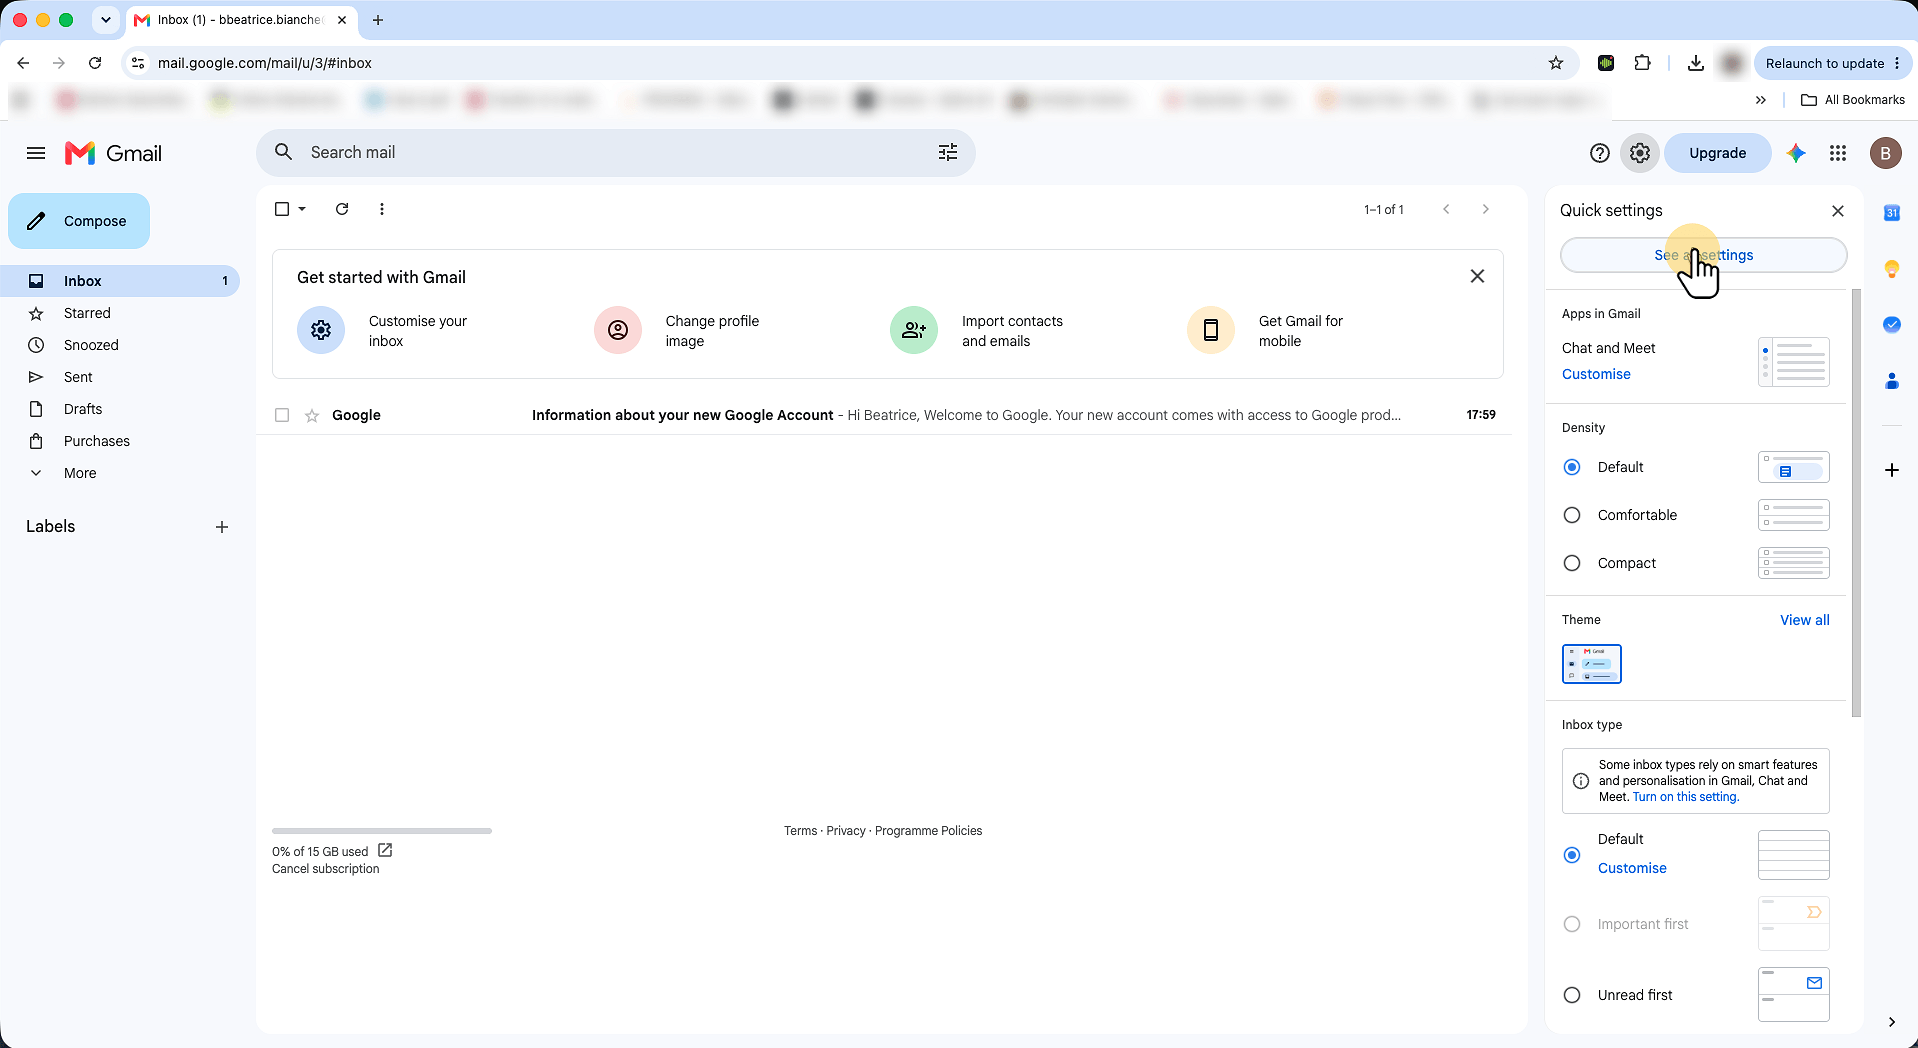
Task: Open the select-all dropdown arrow
Action: [x=302, y=209]
